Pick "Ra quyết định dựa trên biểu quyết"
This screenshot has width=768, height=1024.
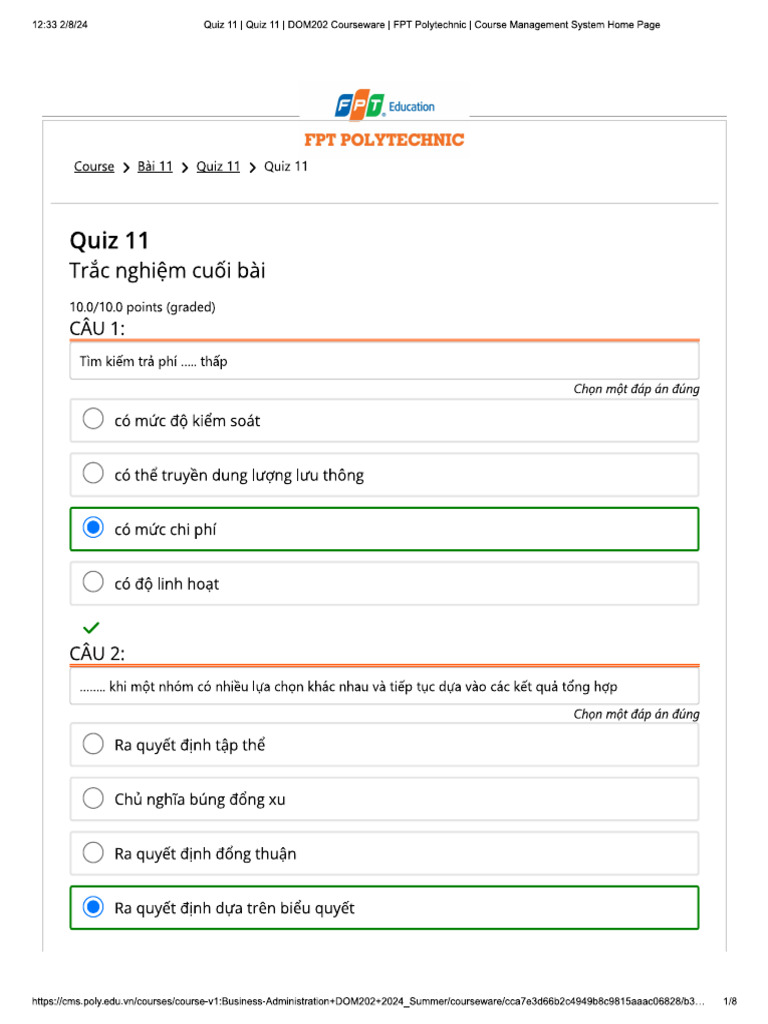(93, 908)
